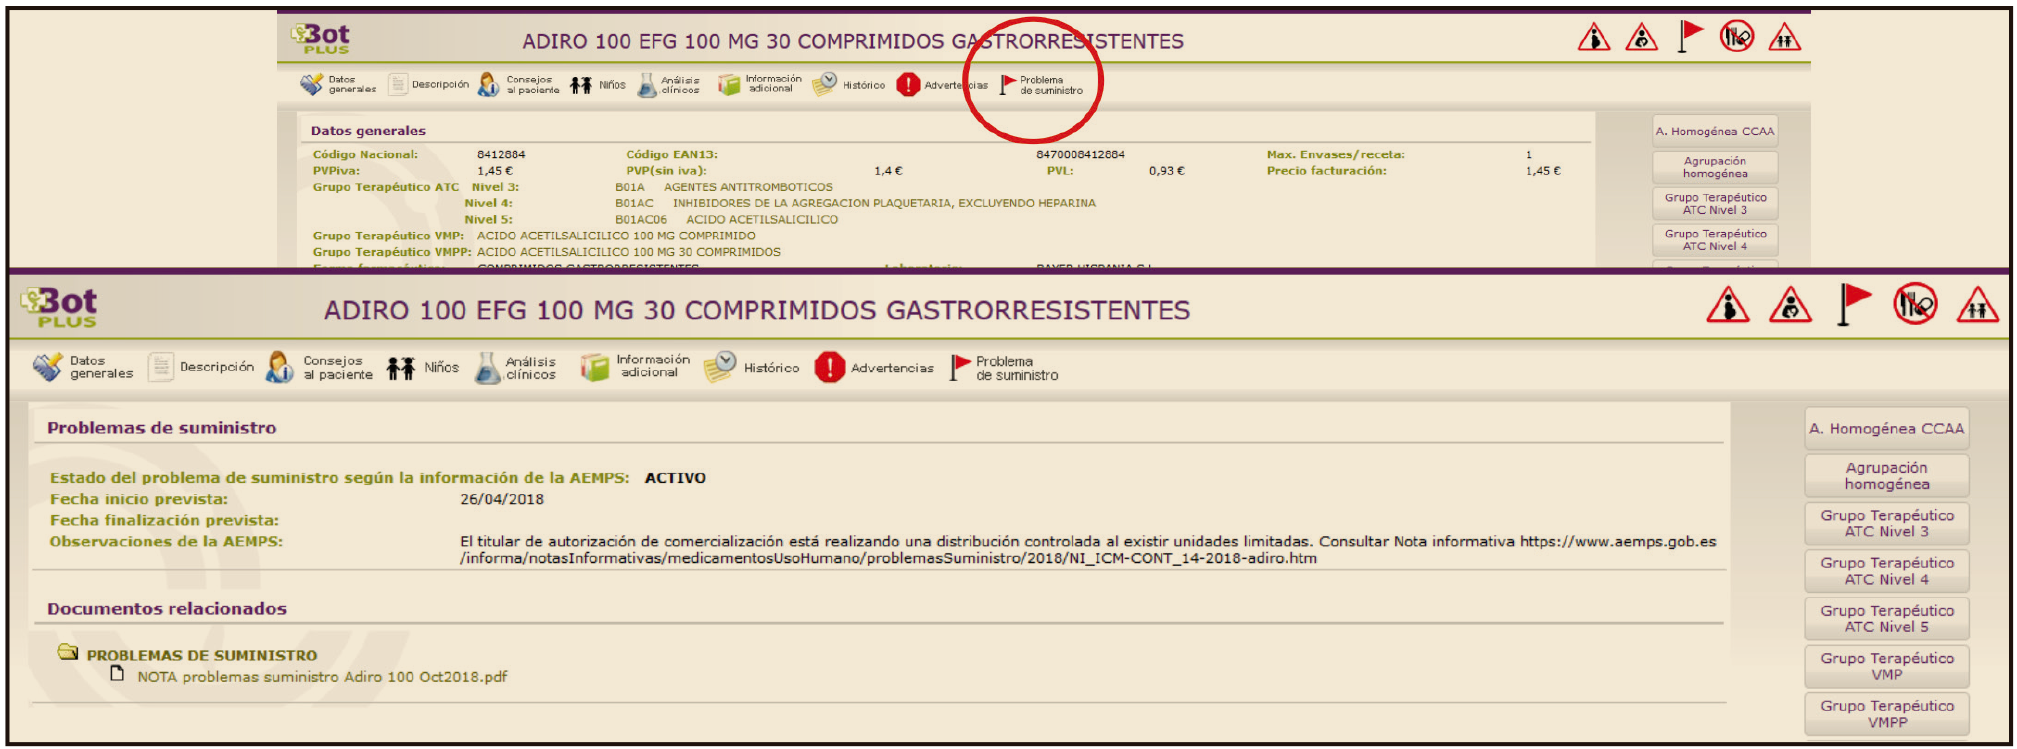The height and width of the screenshot is (749, 2017).
Task: Click the Bot PLUS logo in the lower panel
Action: tap(59, 307)
